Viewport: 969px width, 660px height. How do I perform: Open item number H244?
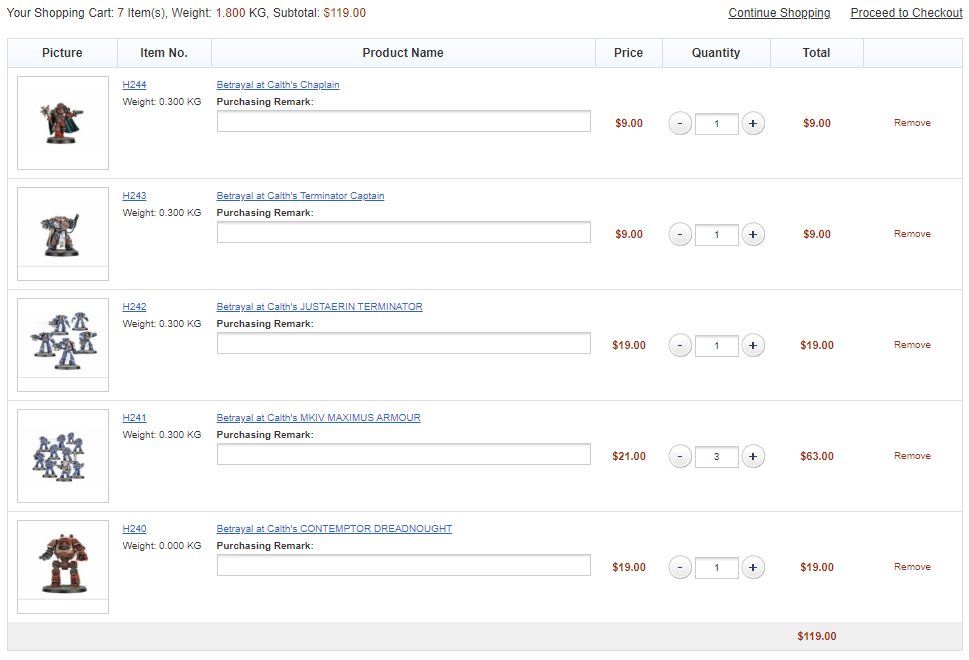[134, 85]
